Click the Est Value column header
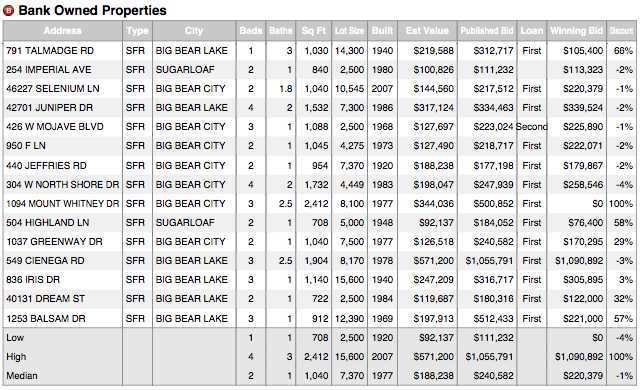This screenshot has height=390, width=641. pos(427,31)
